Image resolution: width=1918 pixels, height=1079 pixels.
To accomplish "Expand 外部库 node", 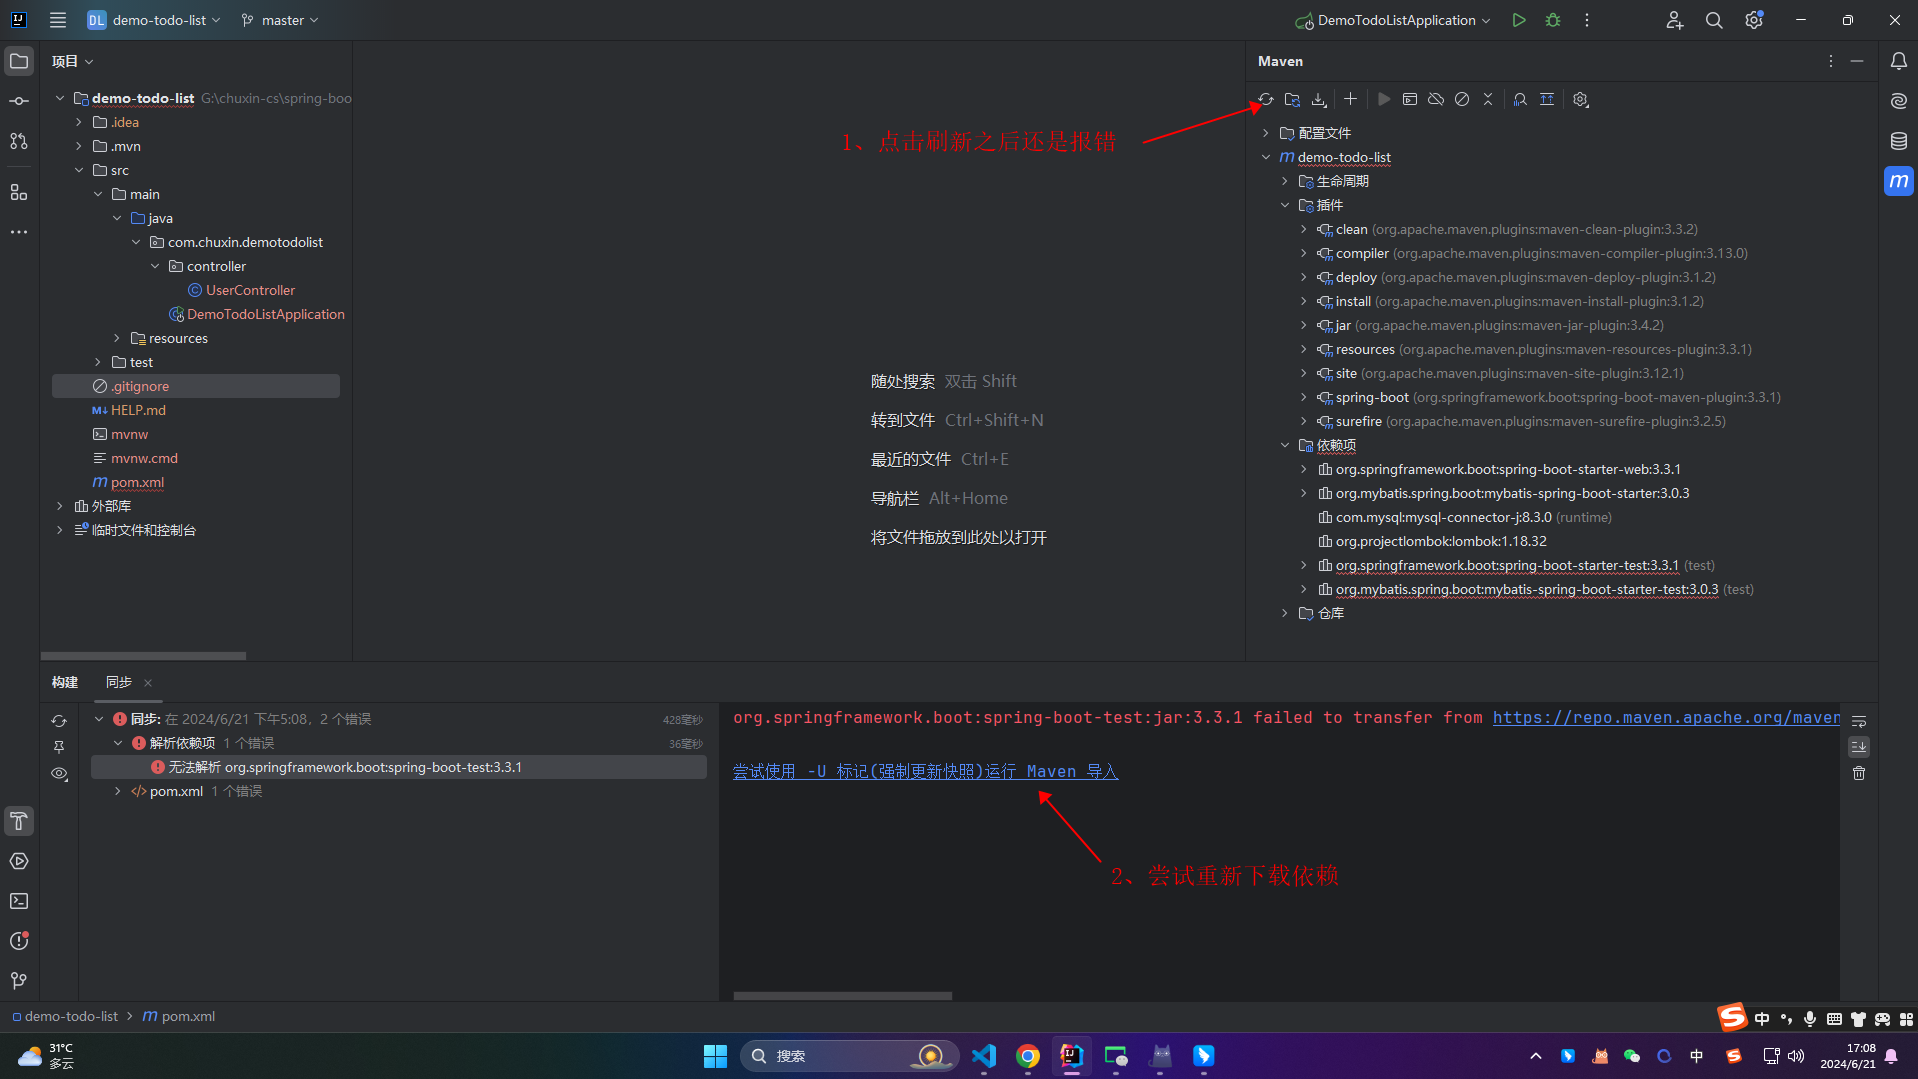I will [60, 506].
